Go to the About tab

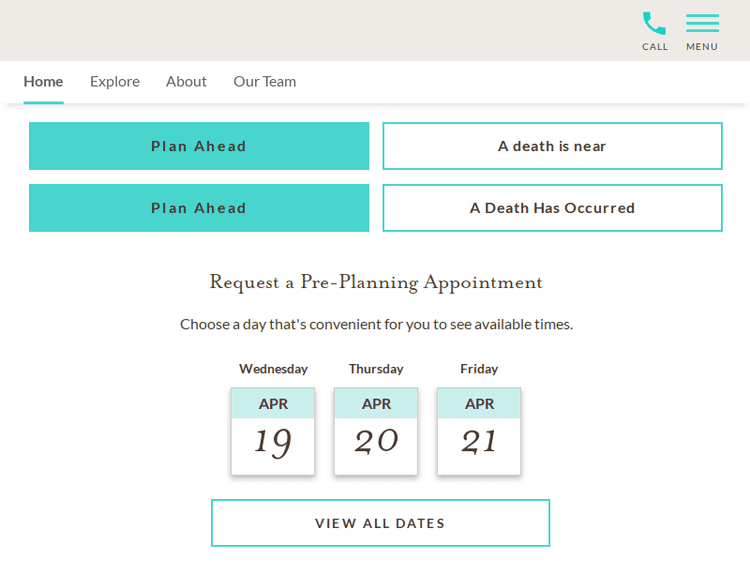pyautogui.click(x=186, y=81)
